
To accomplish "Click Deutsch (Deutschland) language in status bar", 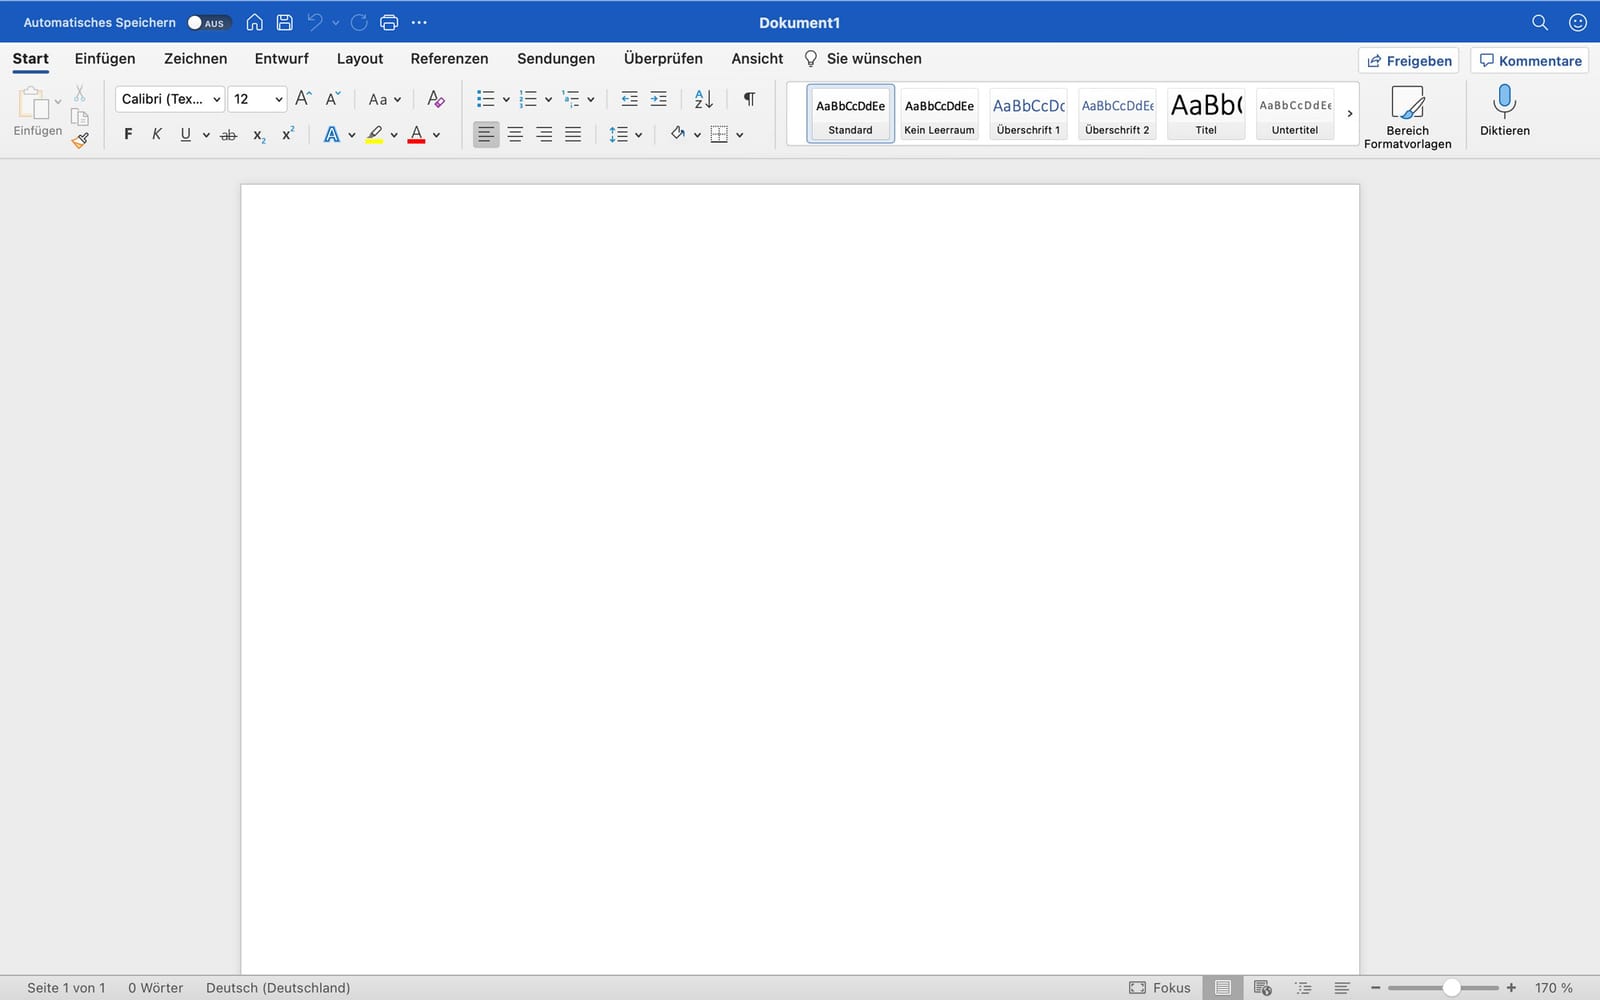I will [x=278, y=988].
